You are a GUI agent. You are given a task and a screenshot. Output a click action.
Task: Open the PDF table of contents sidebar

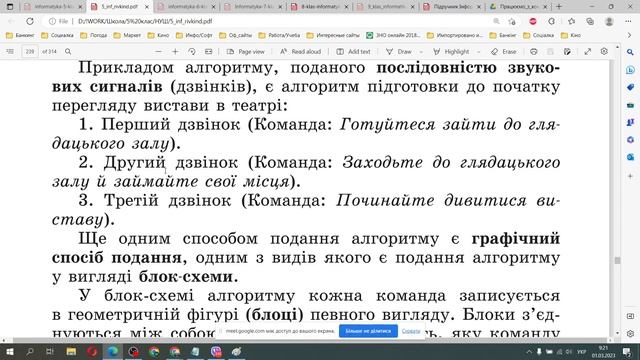coord(10,52)
